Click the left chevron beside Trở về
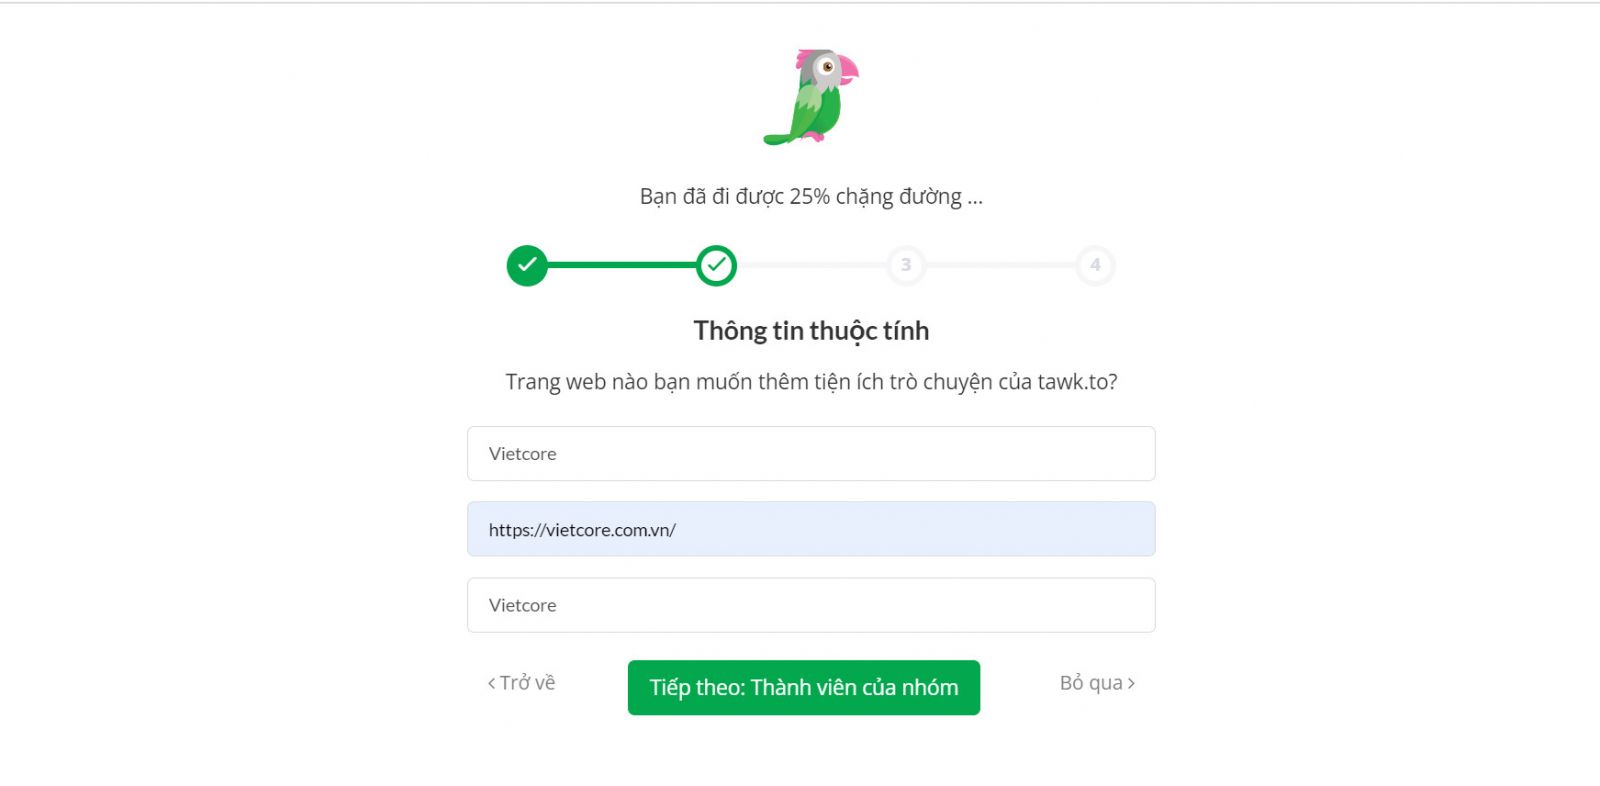The height and width of the screenshot is (786, 1600). tap(491, 684)
